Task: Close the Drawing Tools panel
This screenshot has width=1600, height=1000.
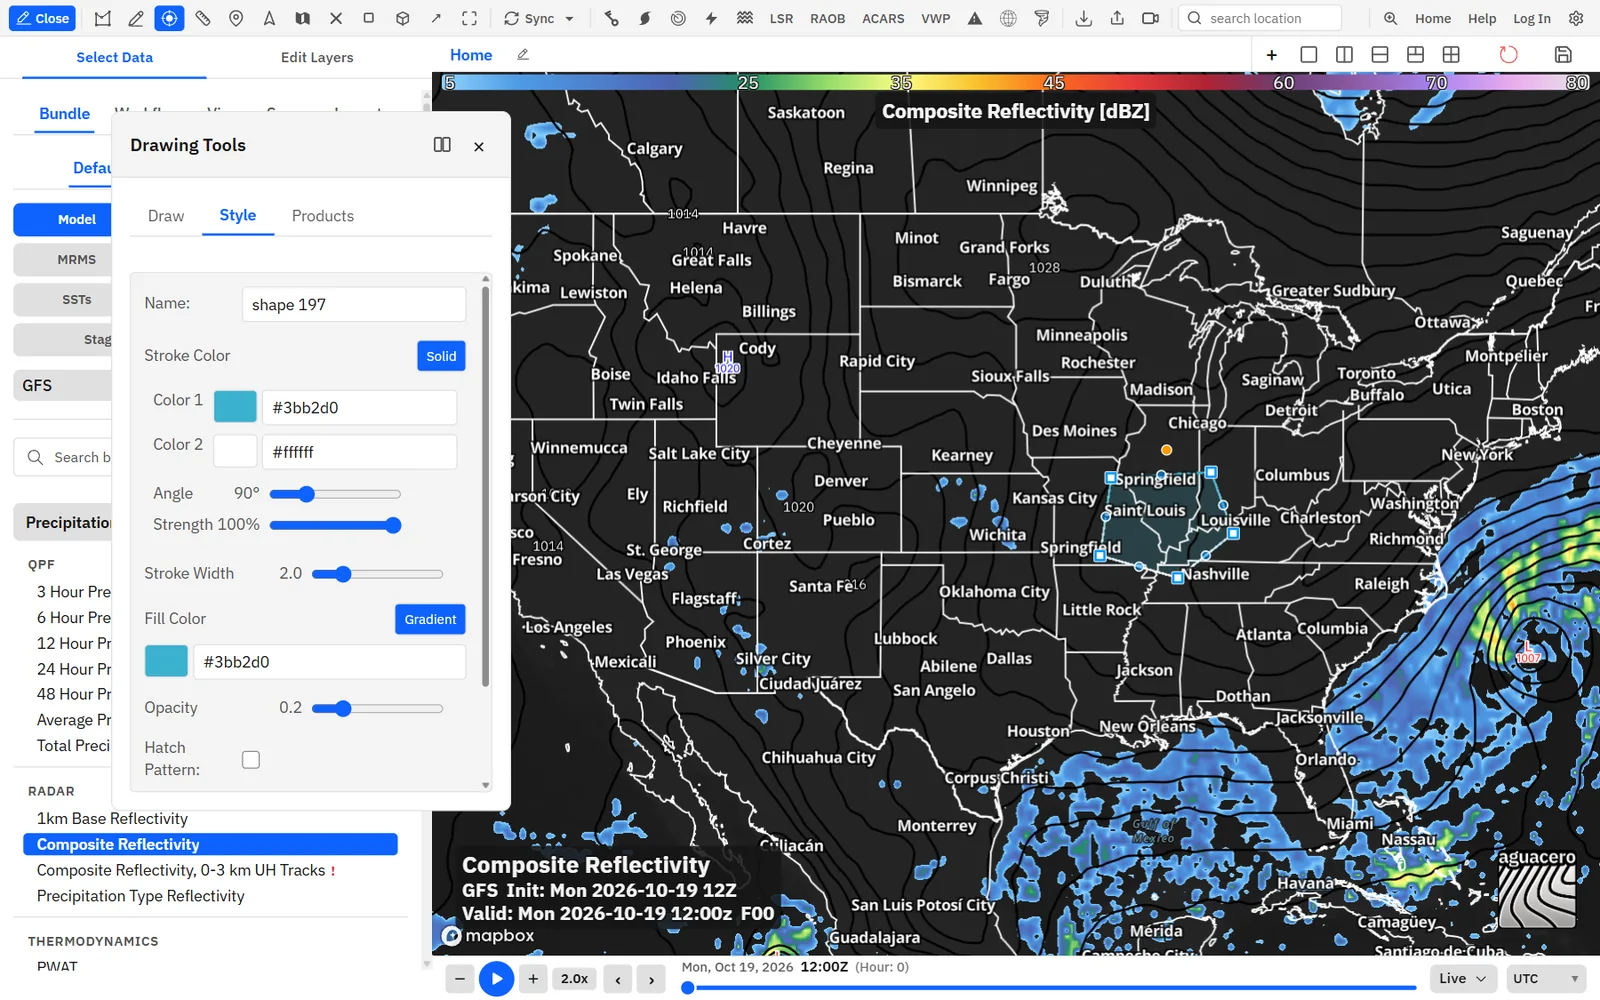Action: pos(479,146)
